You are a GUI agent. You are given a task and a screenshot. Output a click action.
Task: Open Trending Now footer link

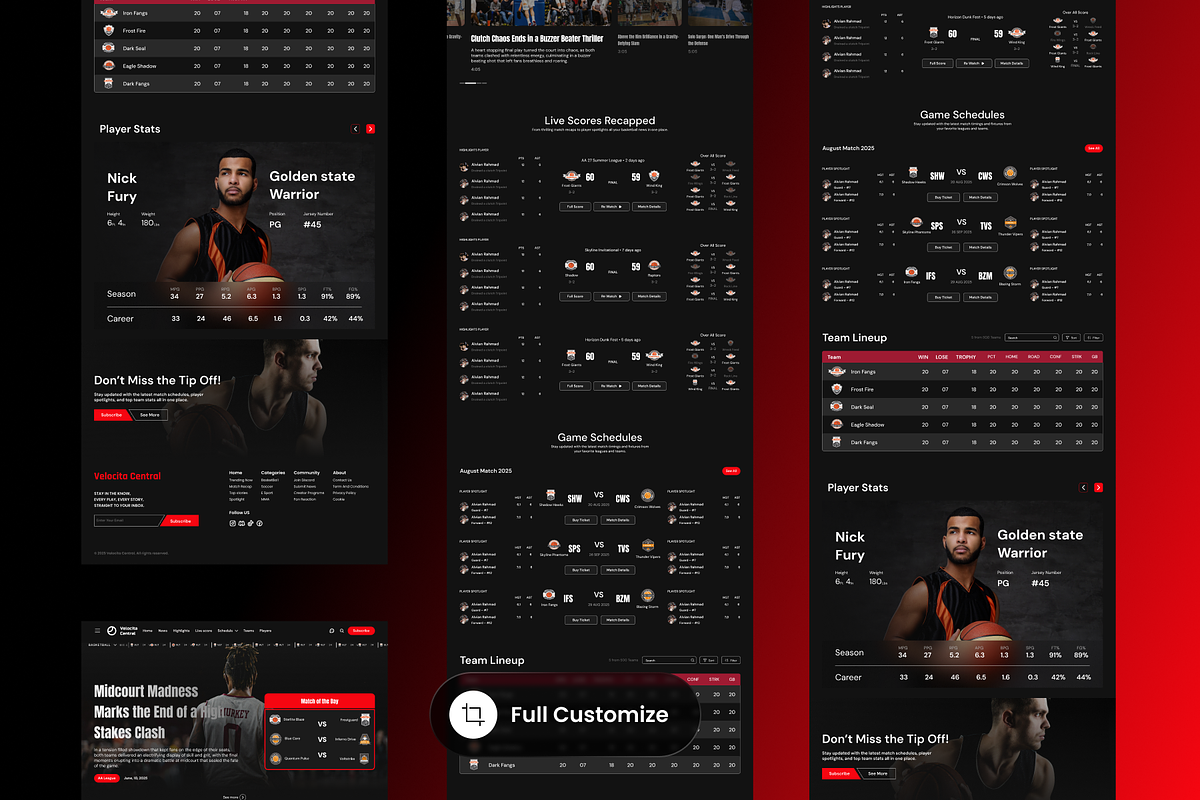(241, 480)
